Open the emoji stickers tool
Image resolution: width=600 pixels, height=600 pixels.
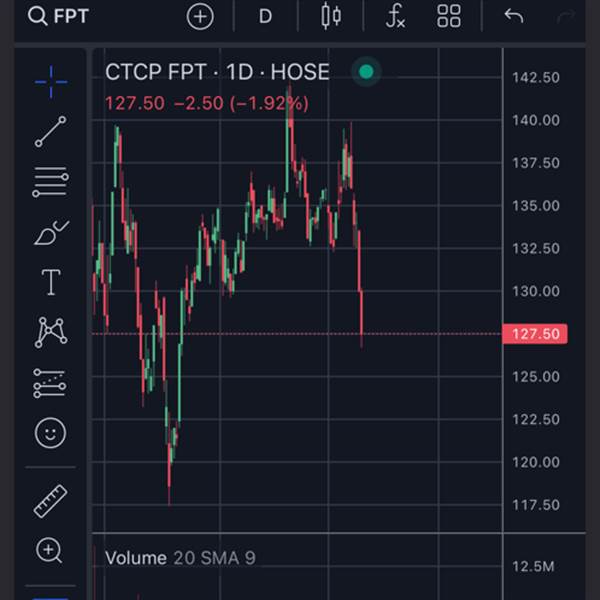51,433
